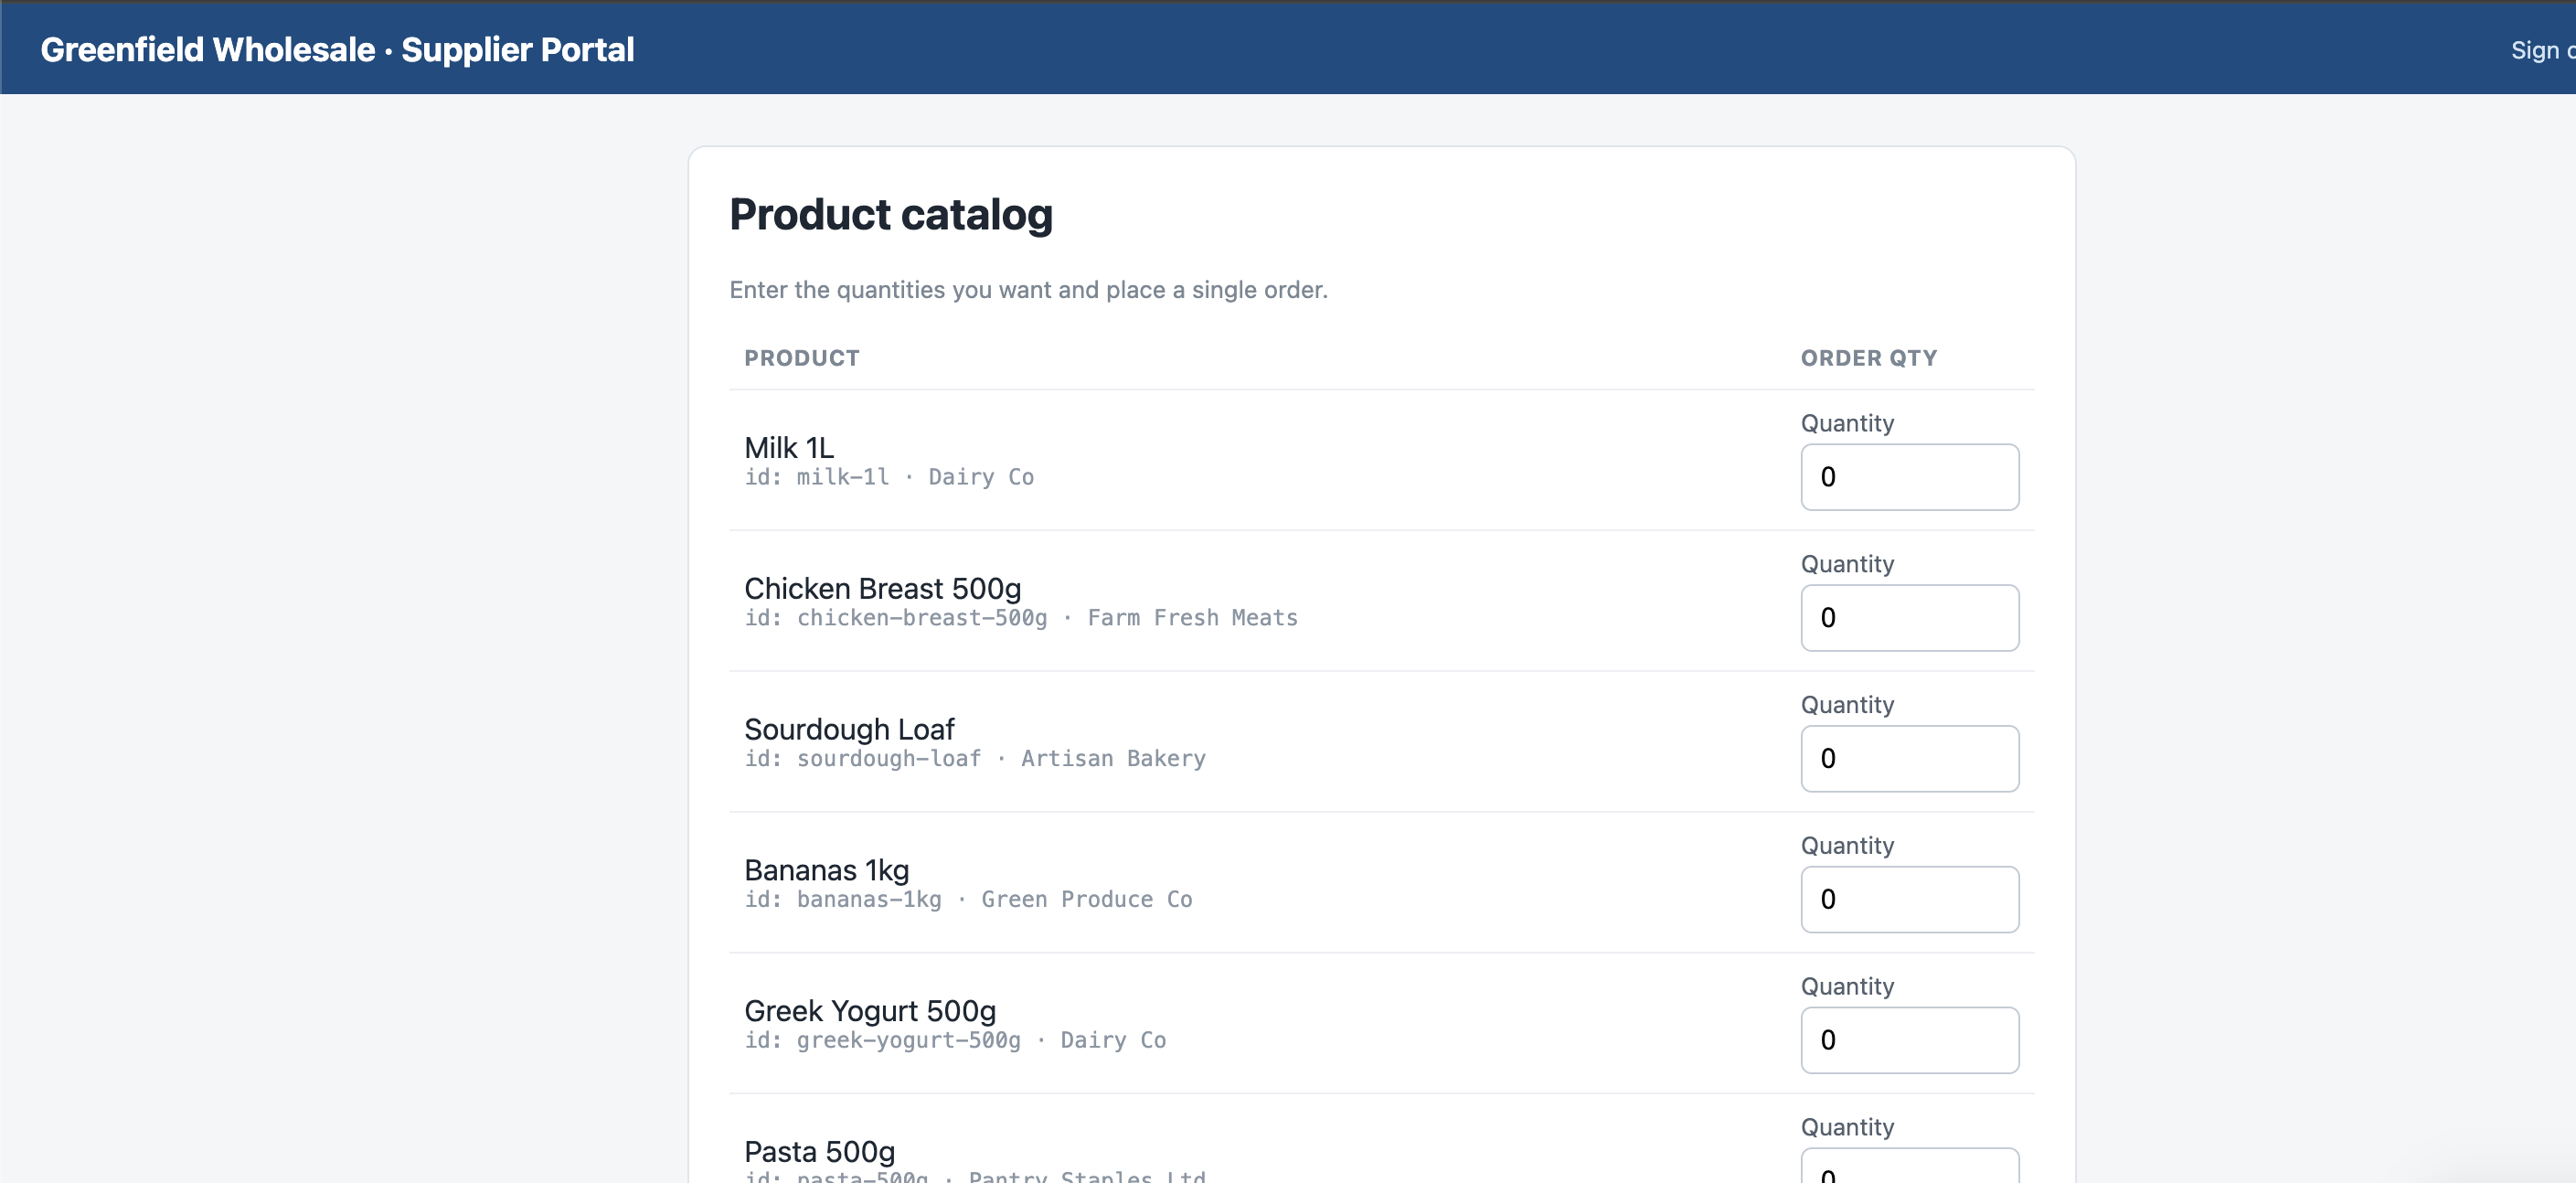Viewport: 2576px width, 1183px height.
Task: Click the Chicken Breast 500g product name
Action: pos(882,588)
